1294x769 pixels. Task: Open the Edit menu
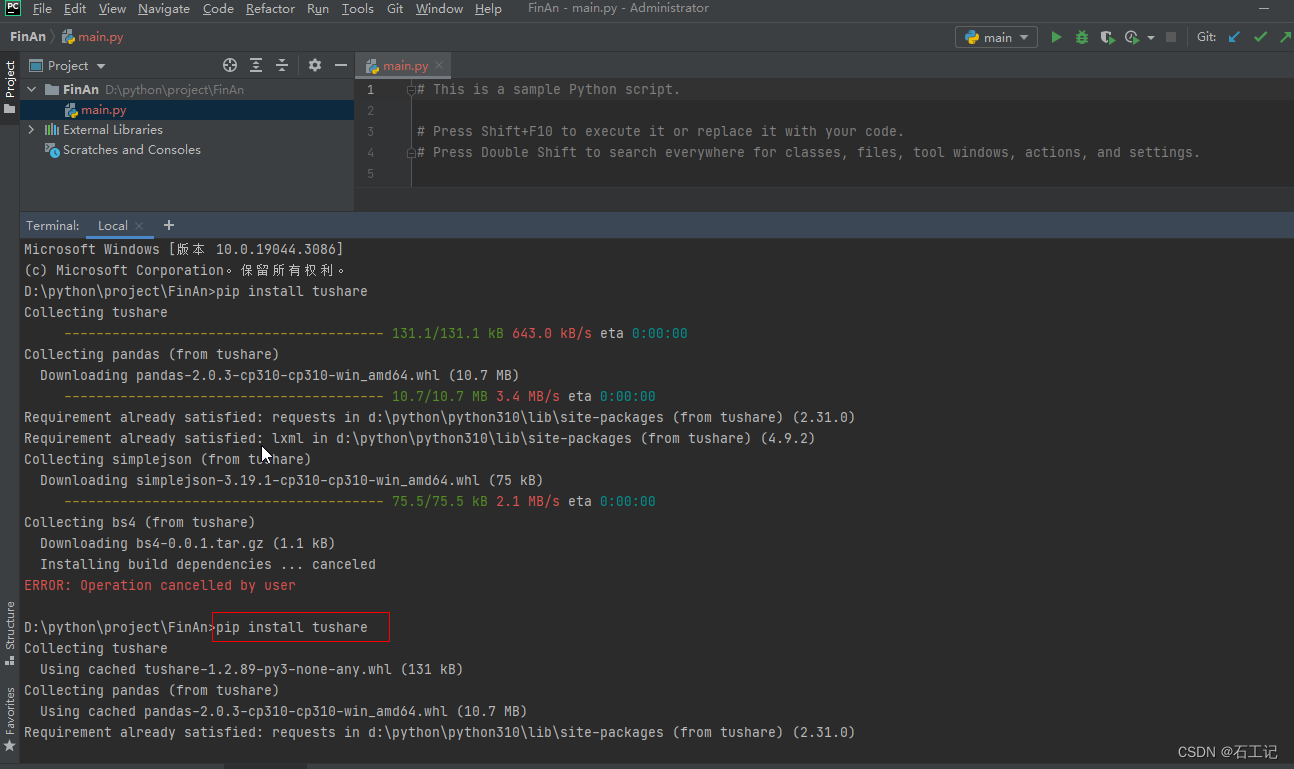(75, 9)
